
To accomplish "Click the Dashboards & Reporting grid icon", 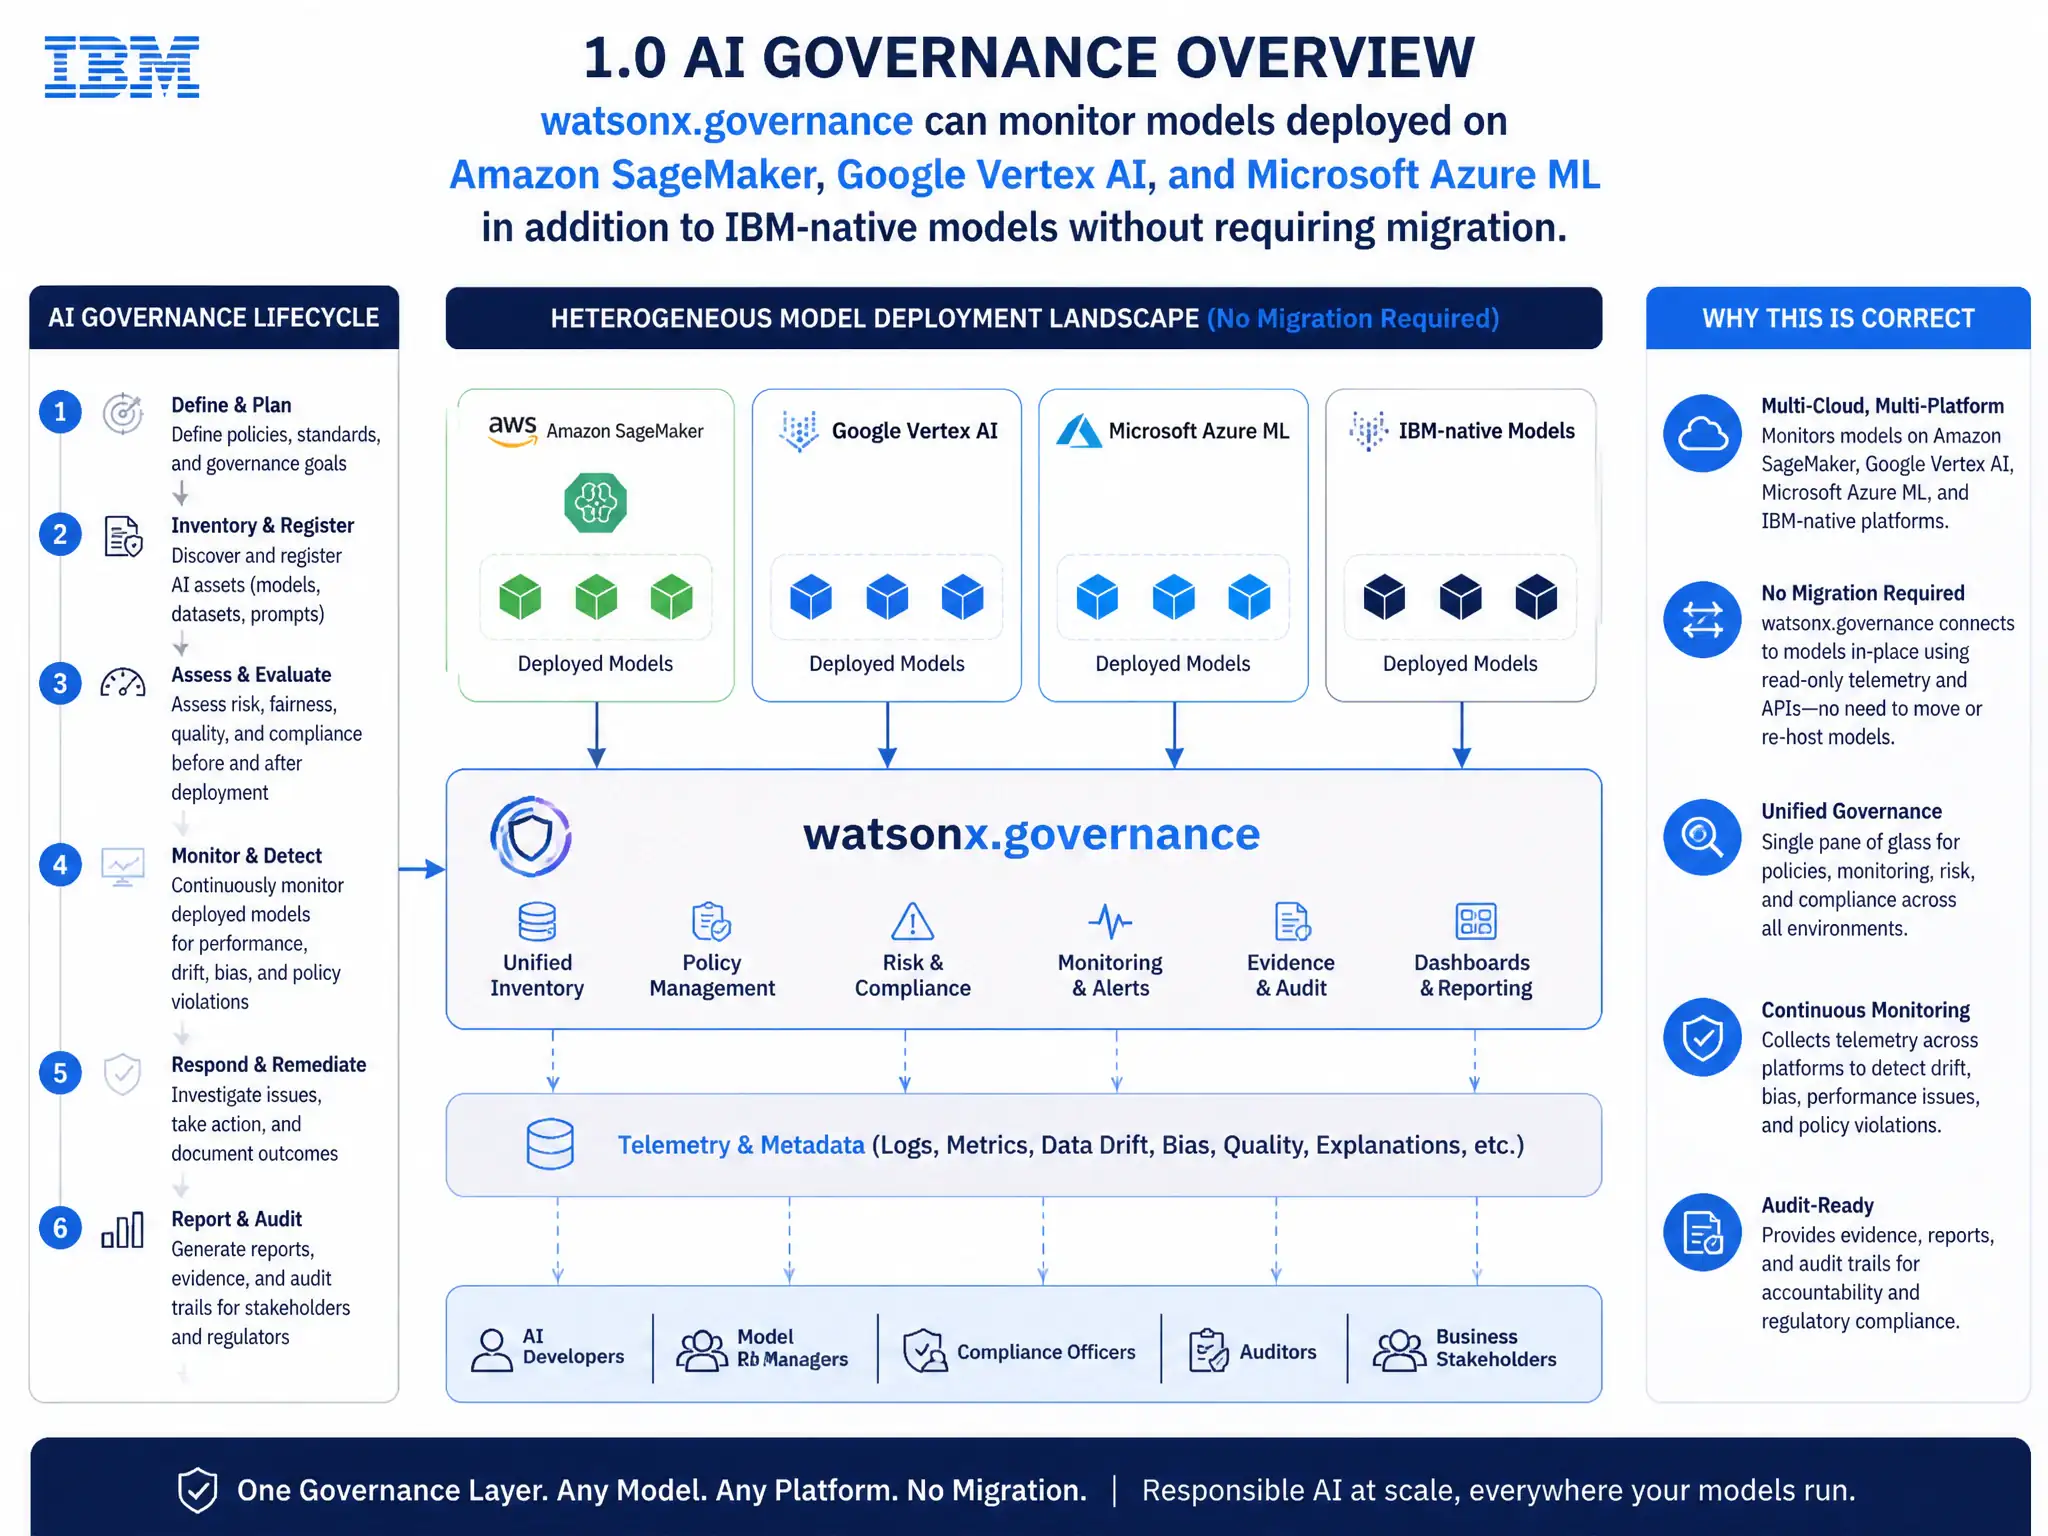I will [x=1476, y=921].
